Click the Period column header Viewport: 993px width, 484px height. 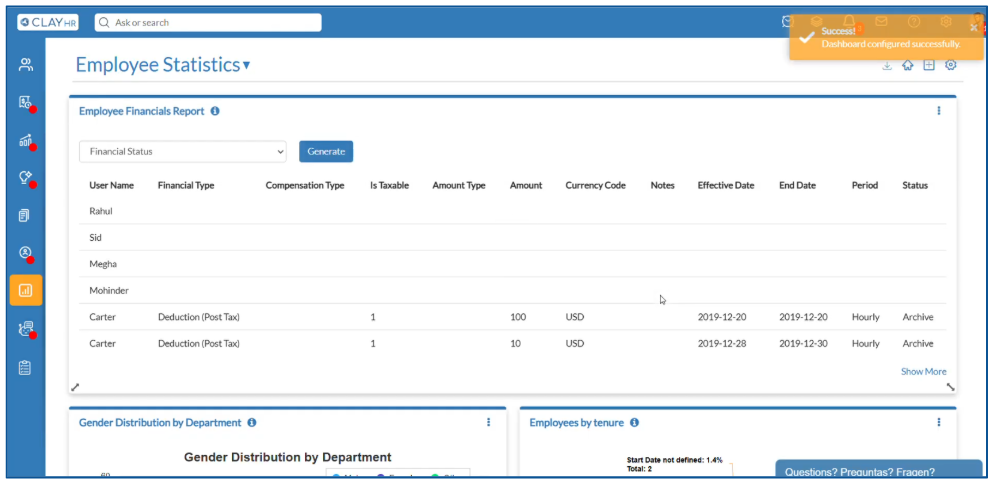tap(865, 186)
